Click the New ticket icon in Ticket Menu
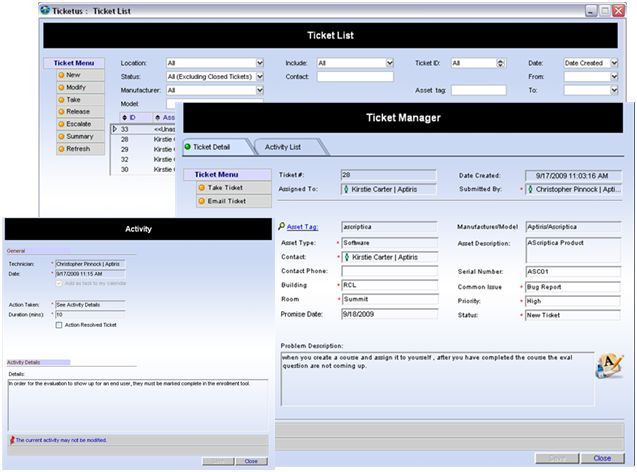The width and height of the screenshot is (637, 472). (x=61, y=75)
